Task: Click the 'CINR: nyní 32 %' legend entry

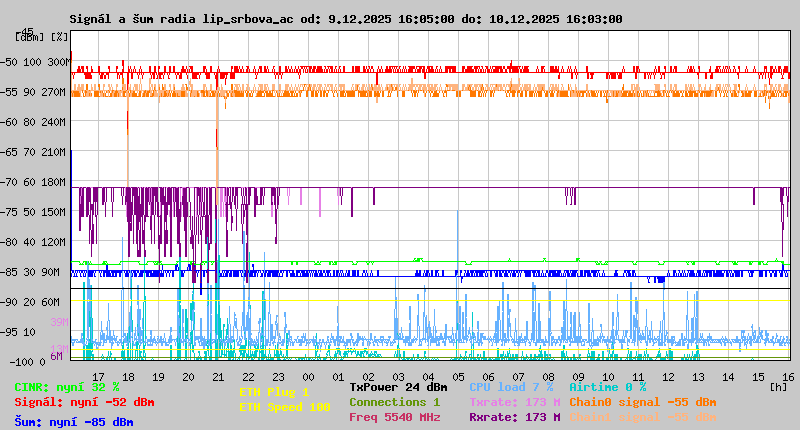Action: (67, 387)
